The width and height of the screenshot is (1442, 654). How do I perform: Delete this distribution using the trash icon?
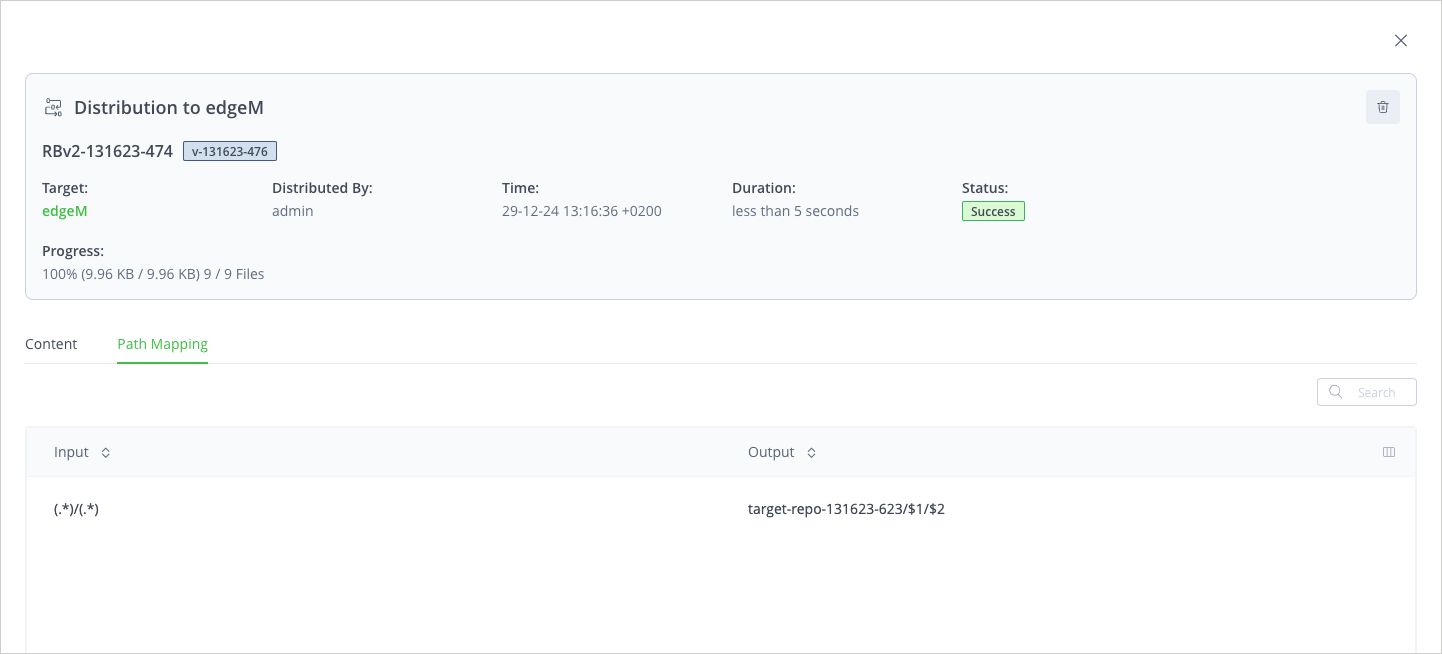pos(1383,107)
